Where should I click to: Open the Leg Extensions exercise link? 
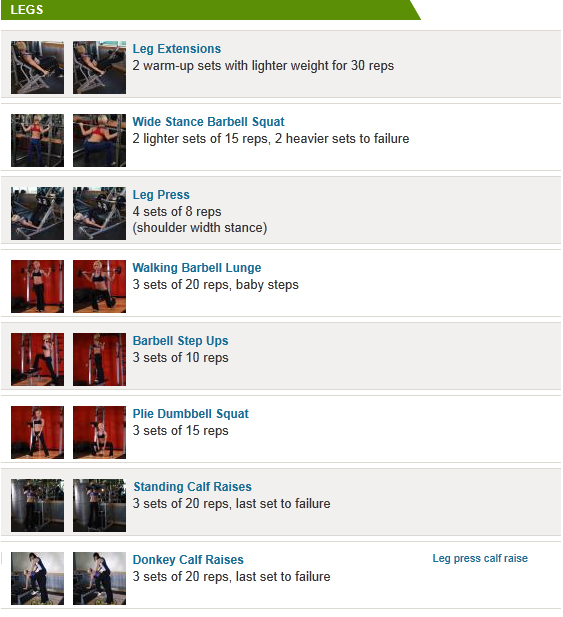coord(177,49)
